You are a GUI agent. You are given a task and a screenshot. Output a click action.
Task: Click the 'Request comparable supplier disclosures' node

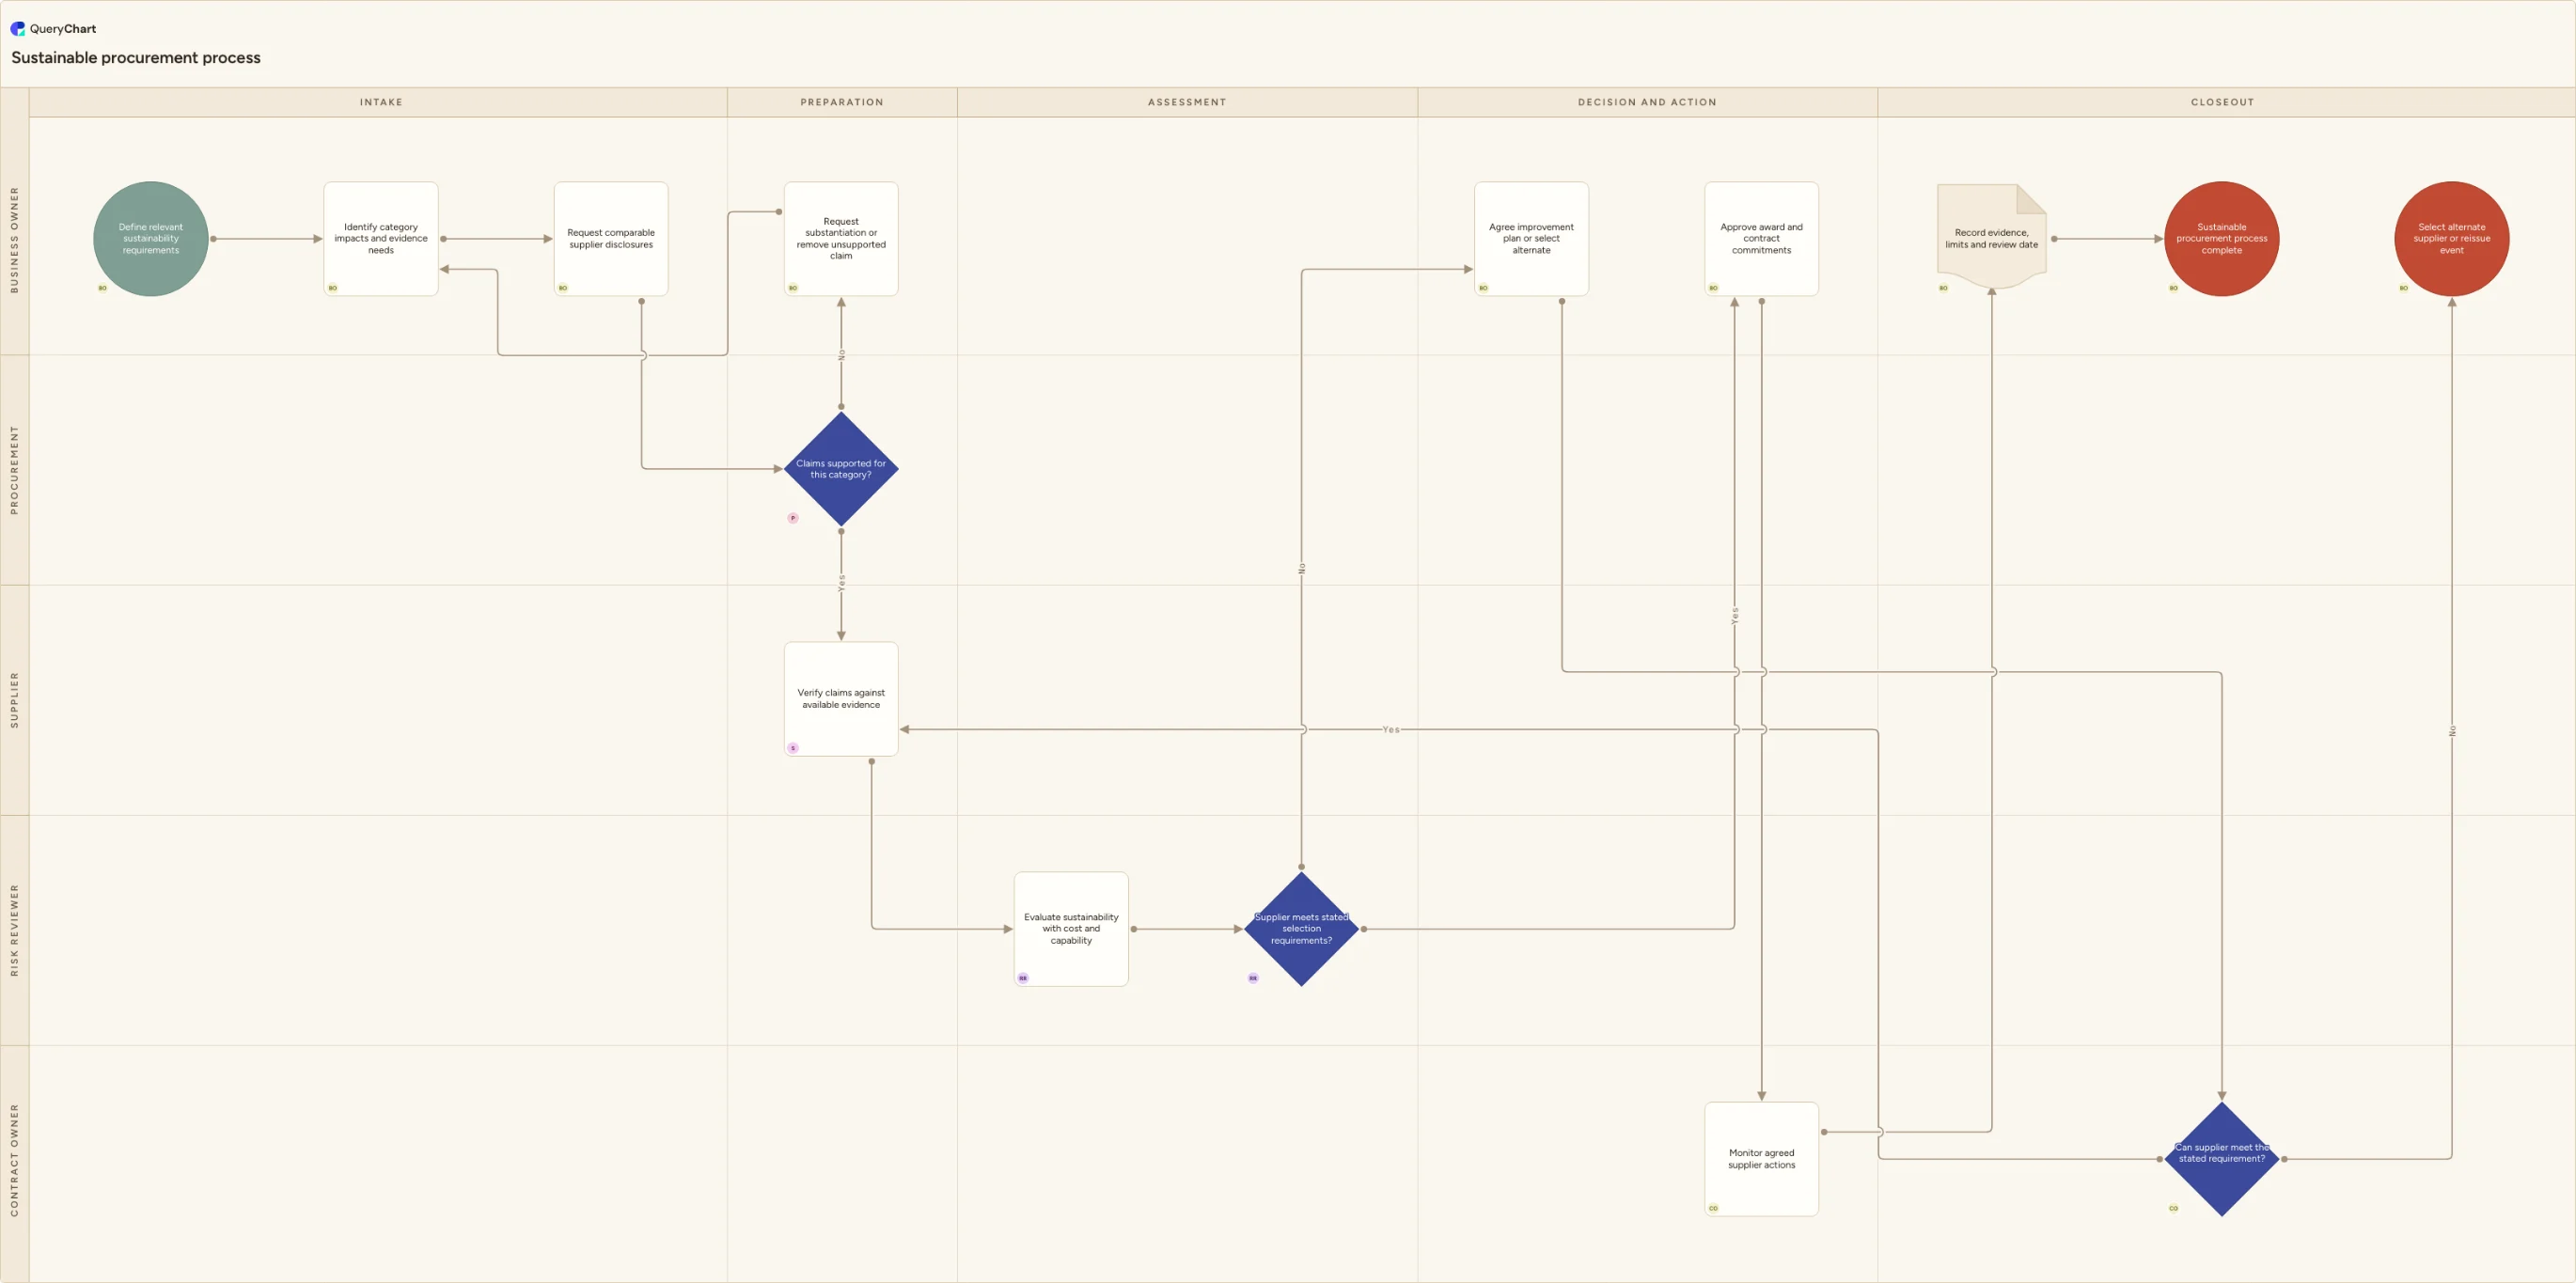pyautogui.click(x=611, y=239)
